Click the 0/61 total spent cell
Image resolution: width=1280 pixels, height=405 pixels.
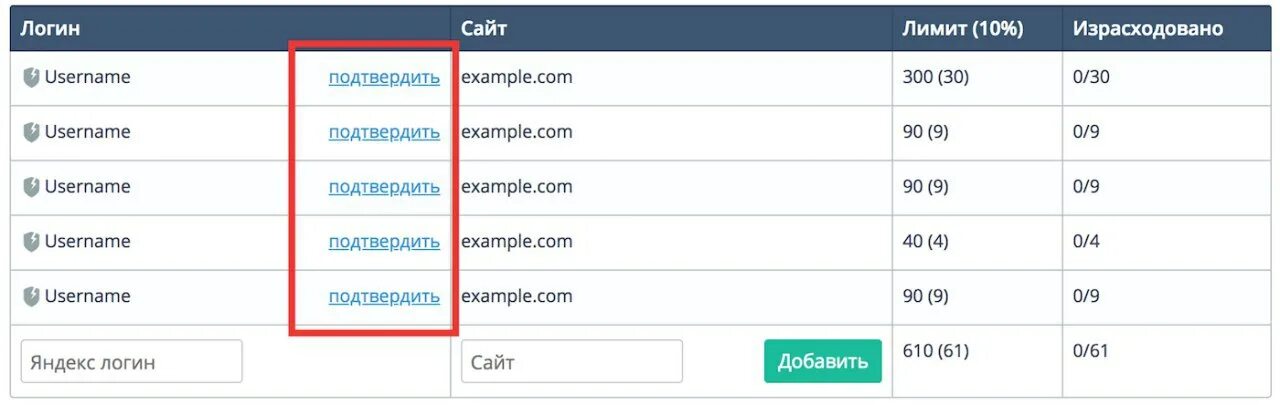point(1090,351)
